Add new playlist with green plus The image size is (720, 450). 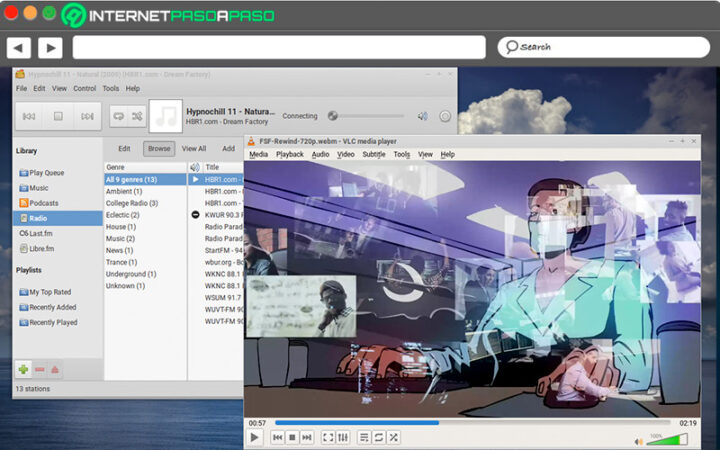pos(23,370)
